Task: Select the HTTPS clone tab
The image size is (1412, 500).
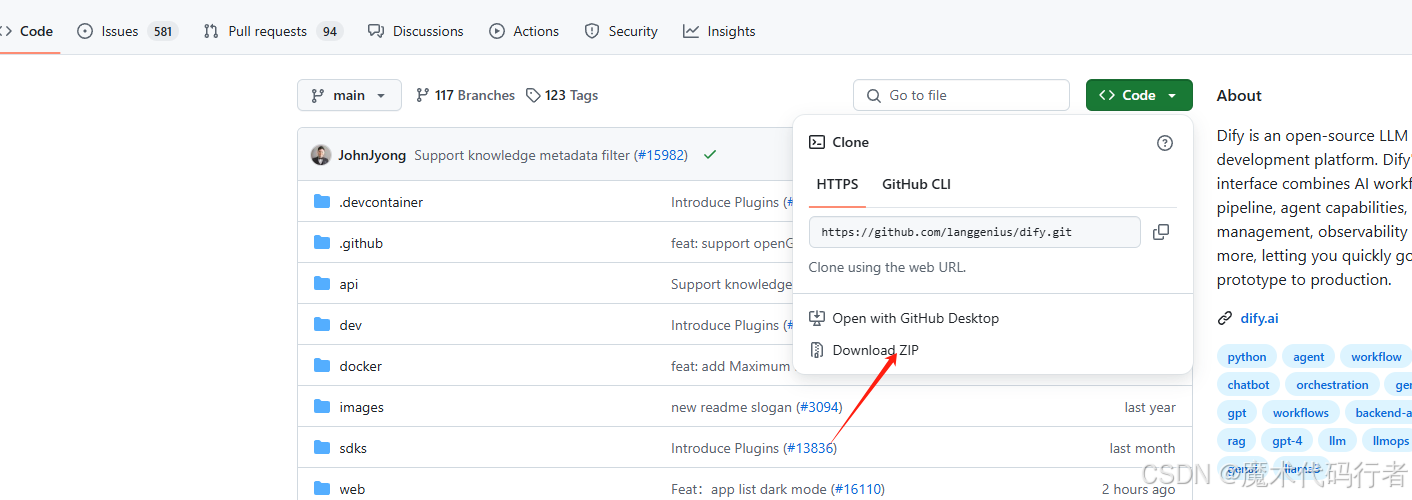Action: click(x=837, y=184)
